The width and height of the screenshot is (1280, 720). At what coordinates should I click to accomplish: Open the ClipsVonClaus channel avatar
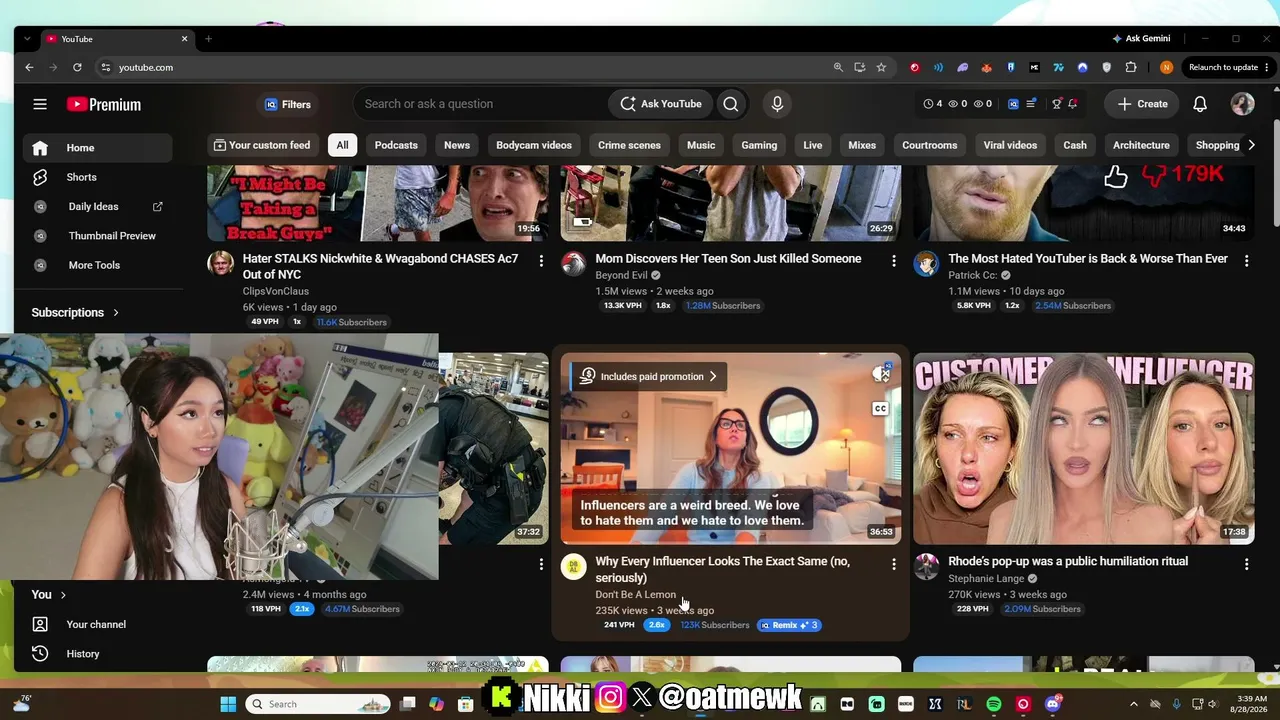tap(220, 264)
